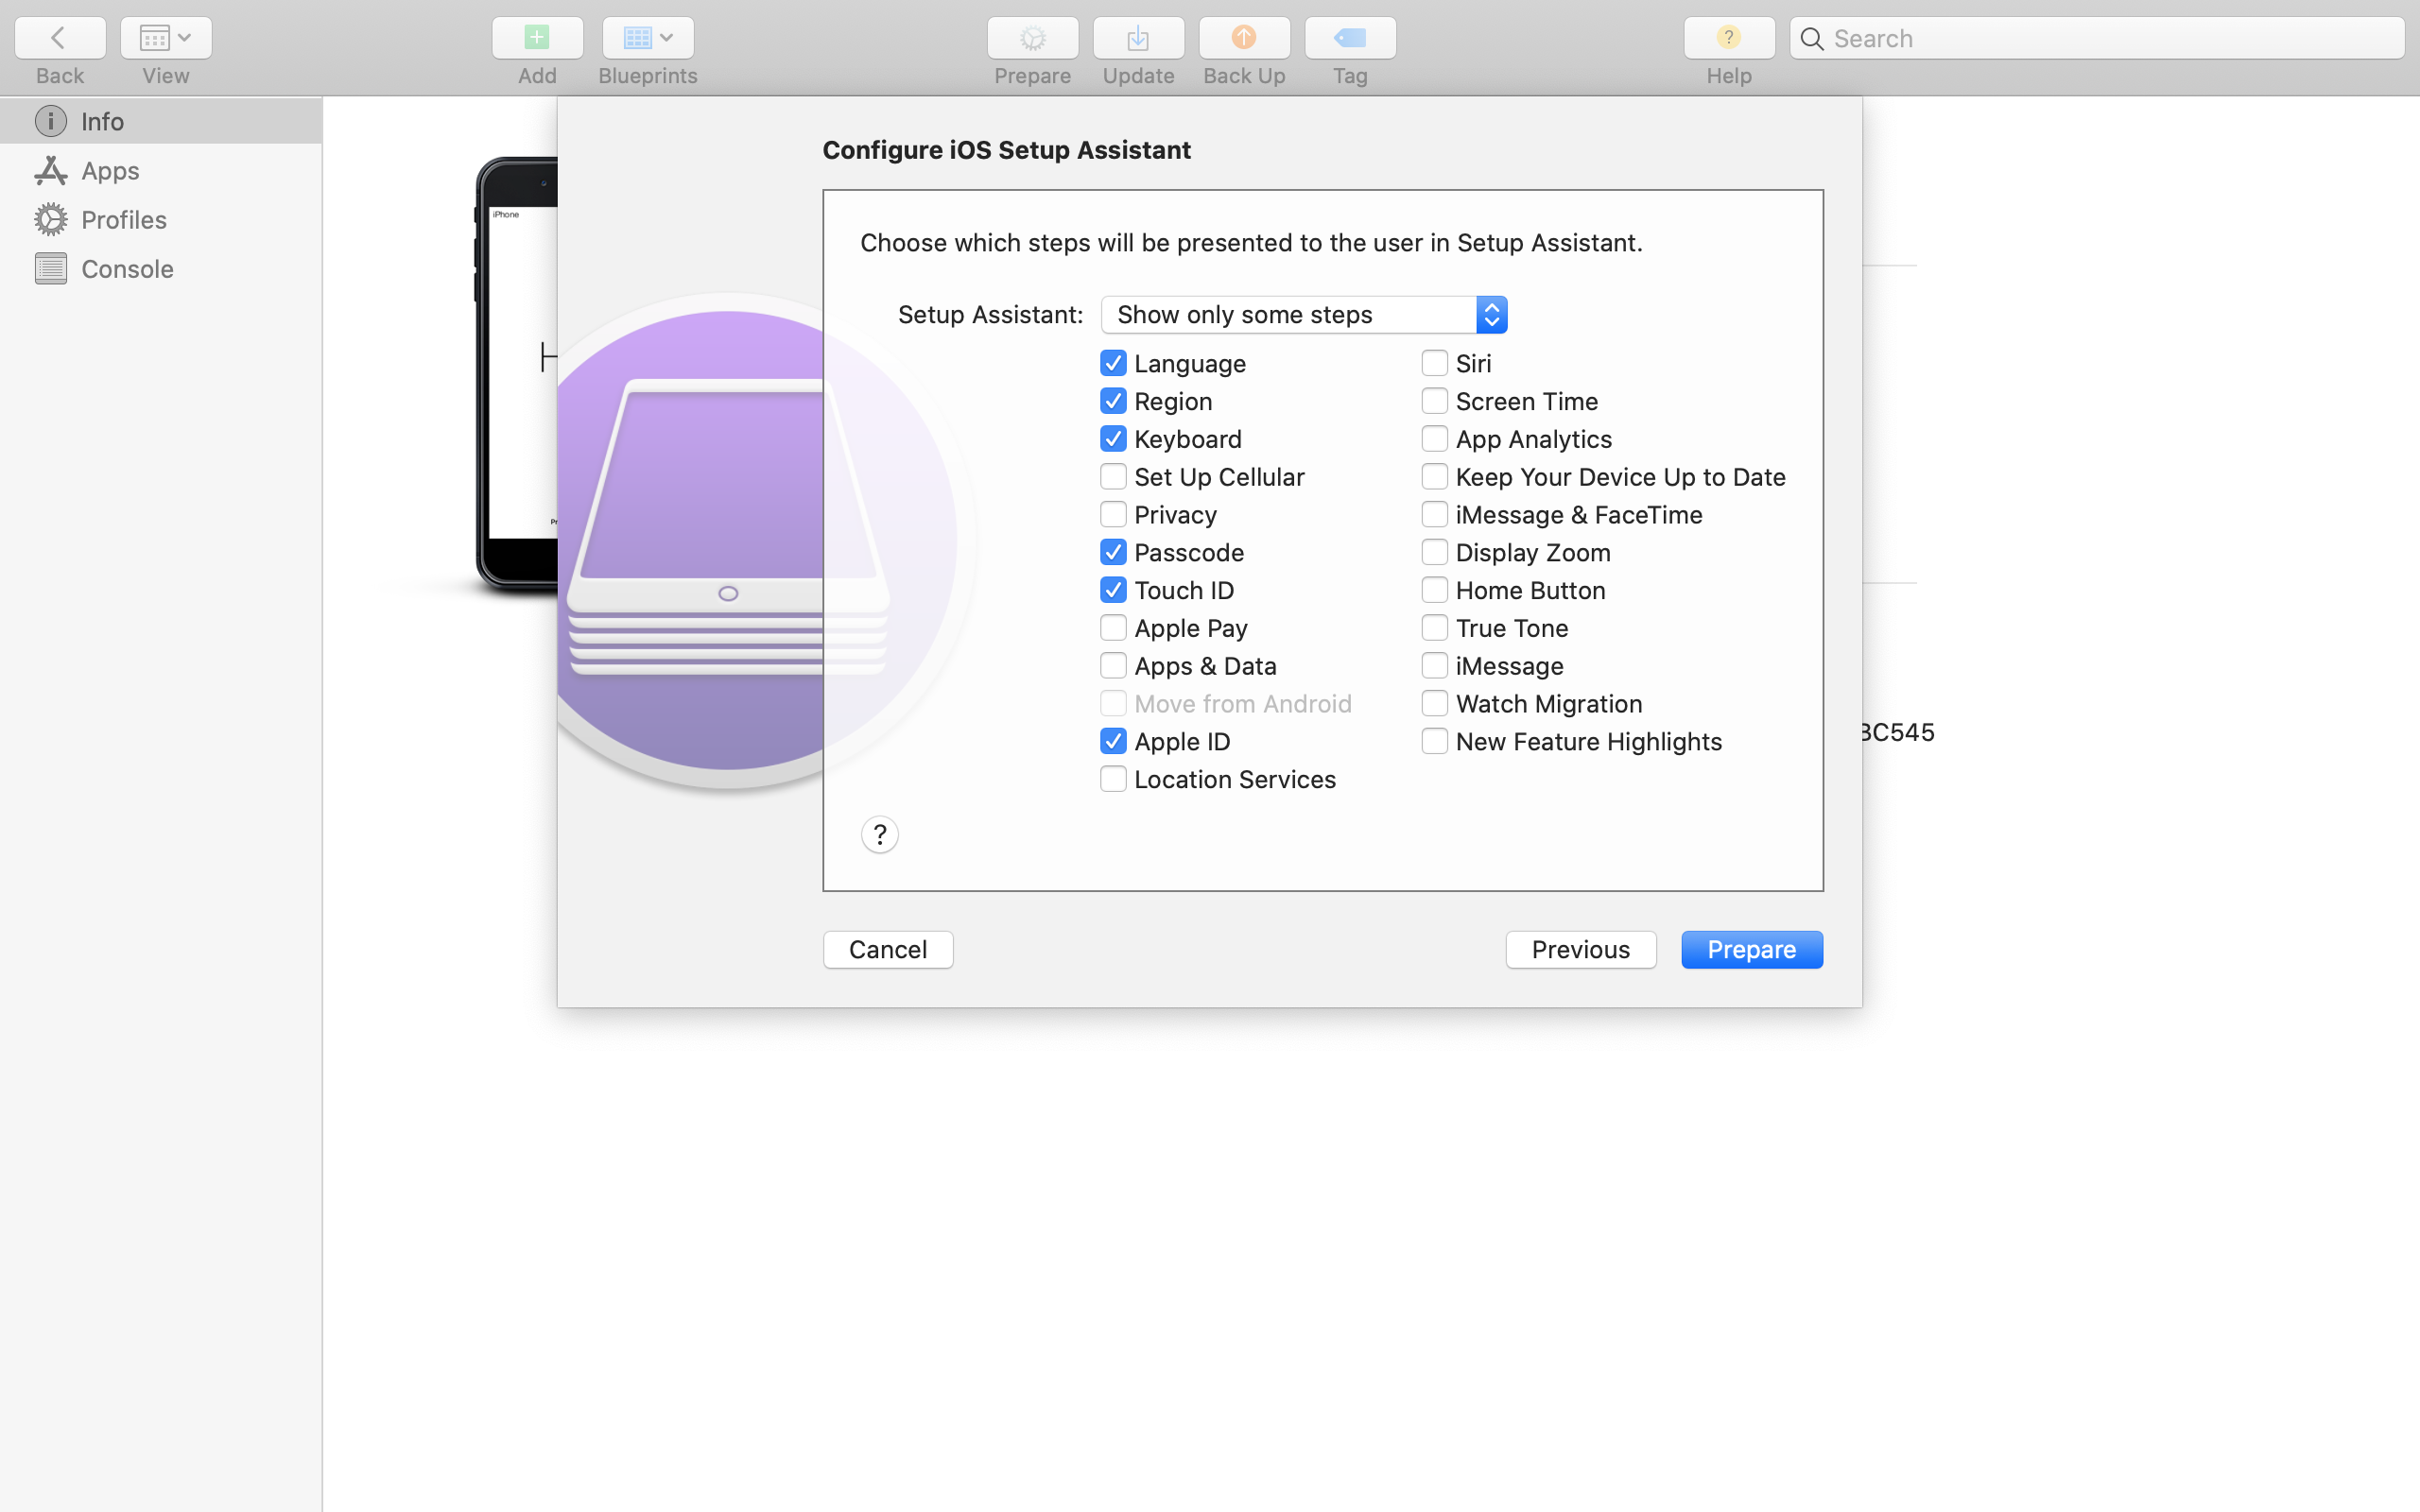Open the Help toolbar icon
The image size is (2420, 1512).
(1727, 38)
